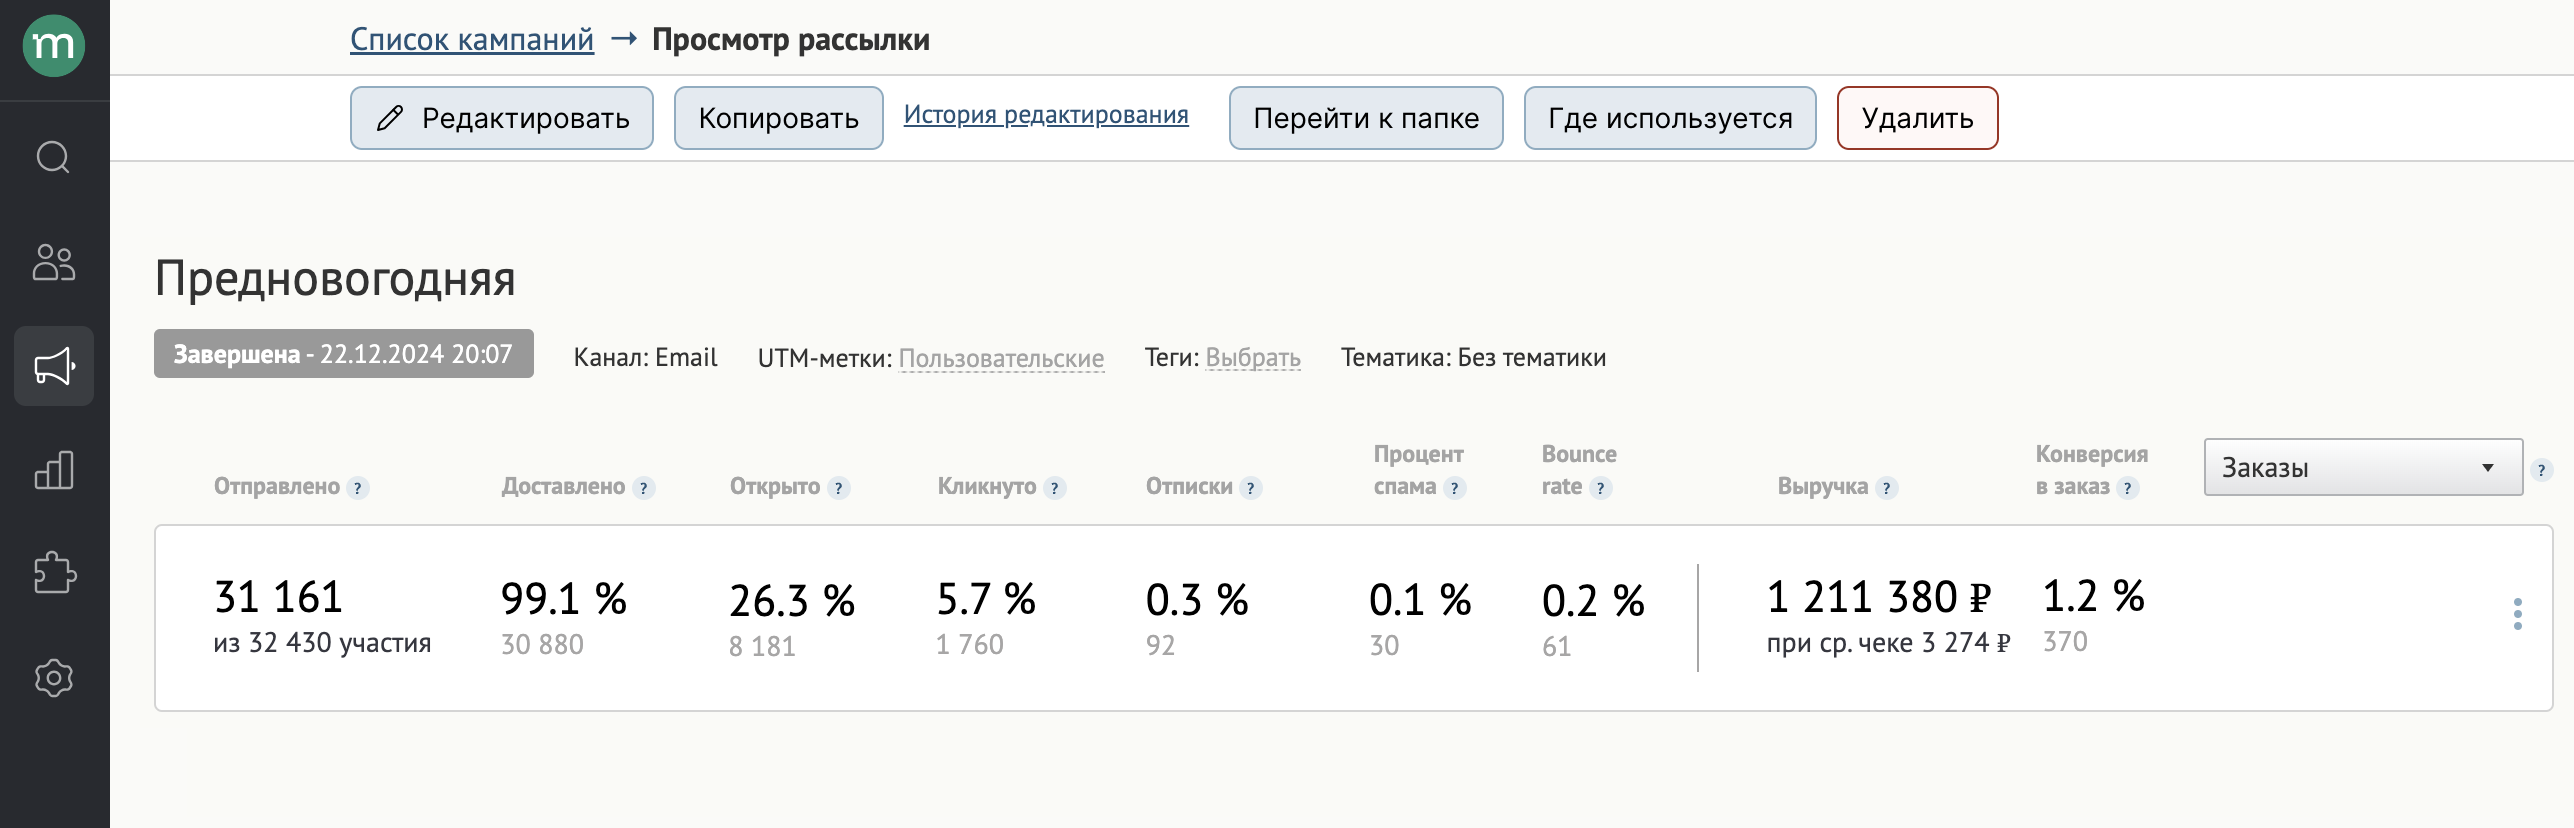
Task: Click the pencil icon on Редактировать button
Action: [x=390, y=118]
